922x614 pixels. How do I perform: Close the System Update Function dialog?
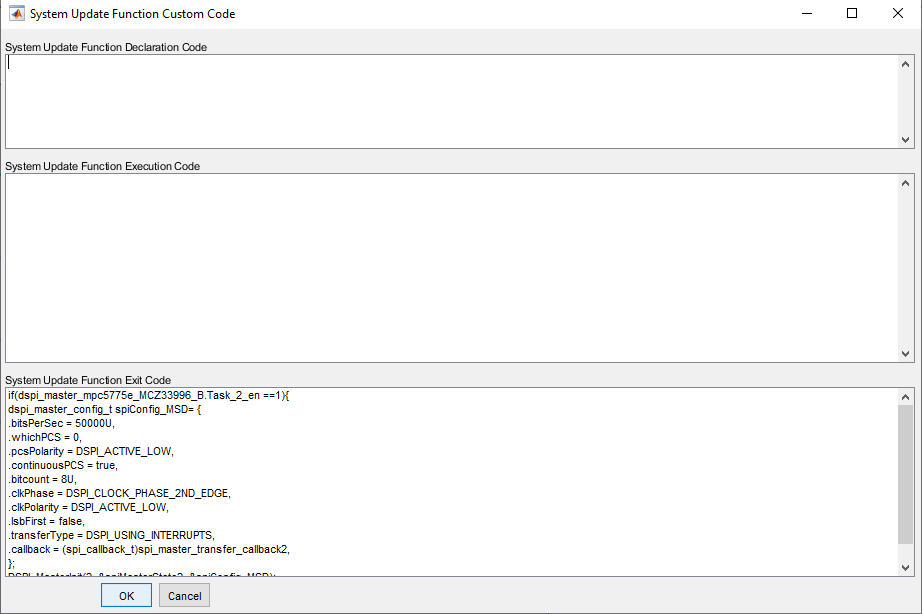click(x=897, y=14)
